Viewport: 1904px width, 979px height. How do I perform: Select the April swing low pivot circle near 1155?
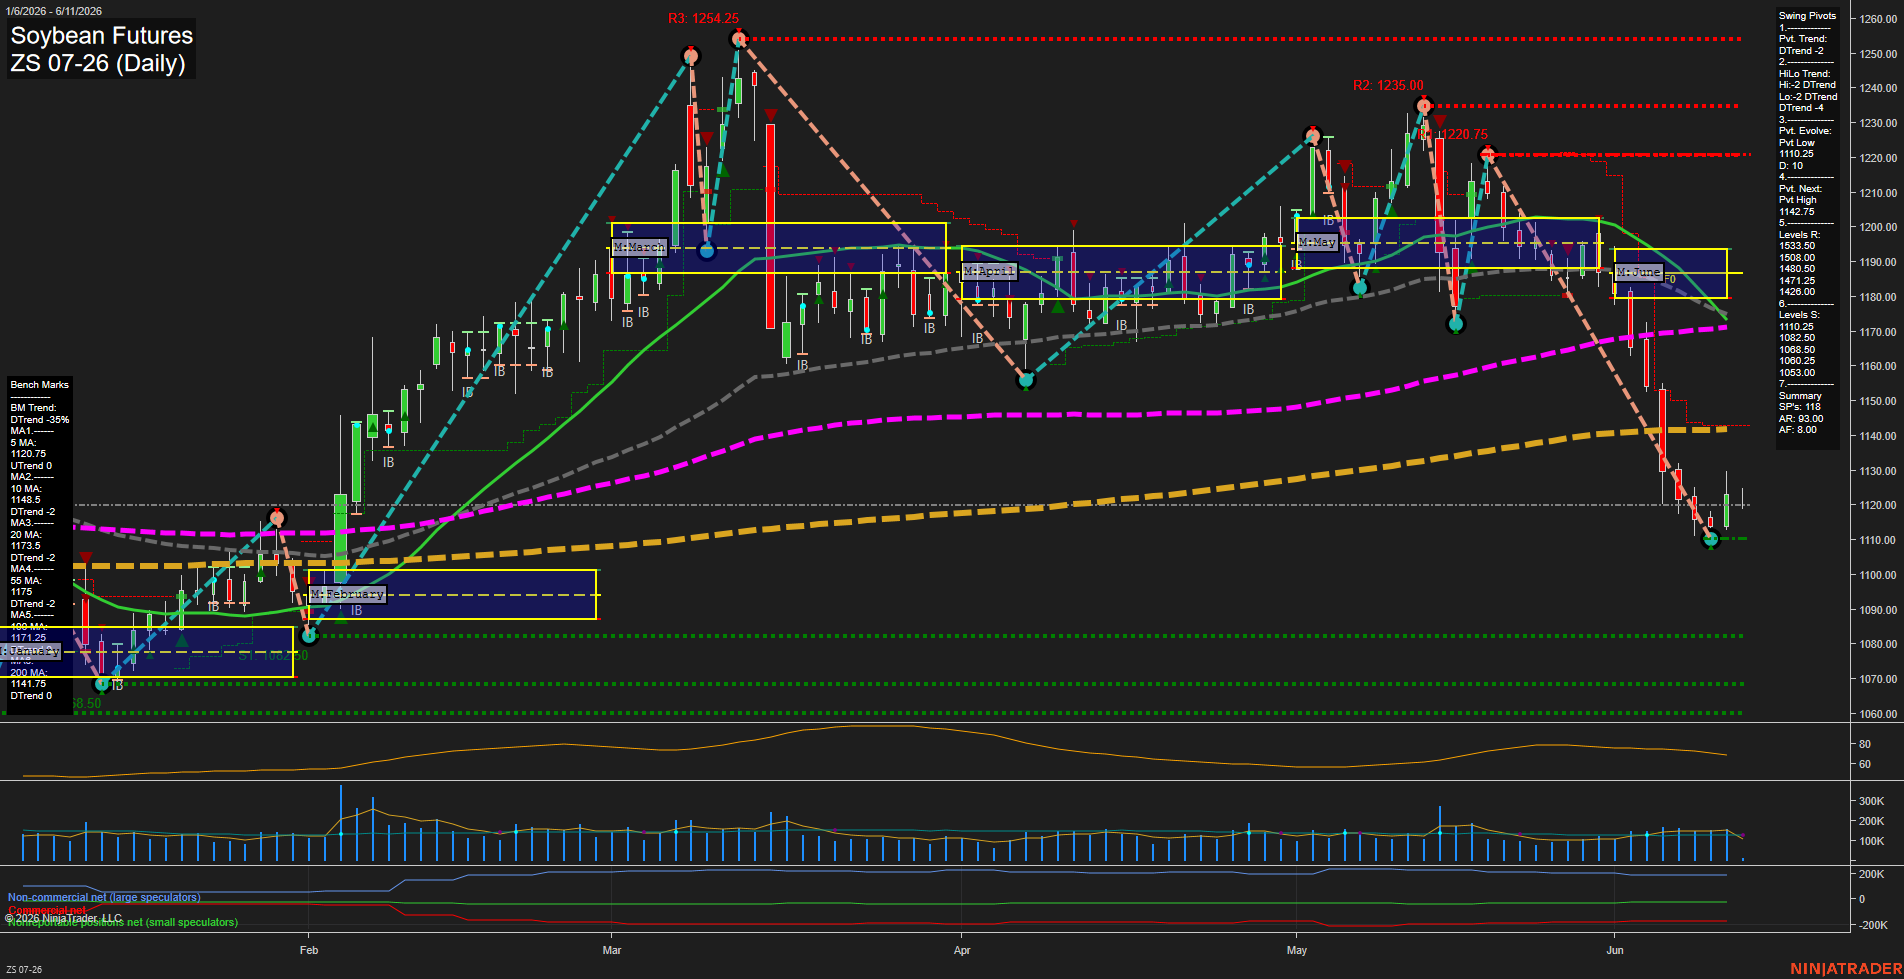pos(1025,379)
